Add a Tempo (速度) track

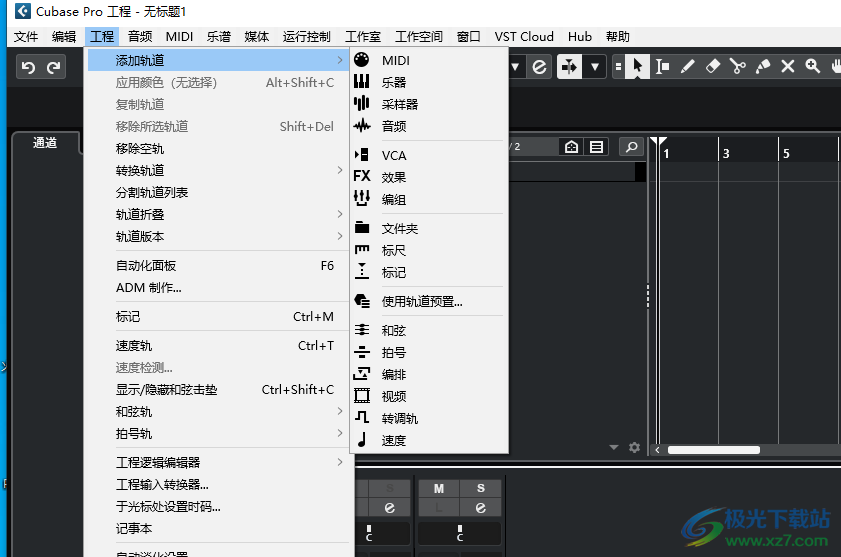[x=429, y=440]
